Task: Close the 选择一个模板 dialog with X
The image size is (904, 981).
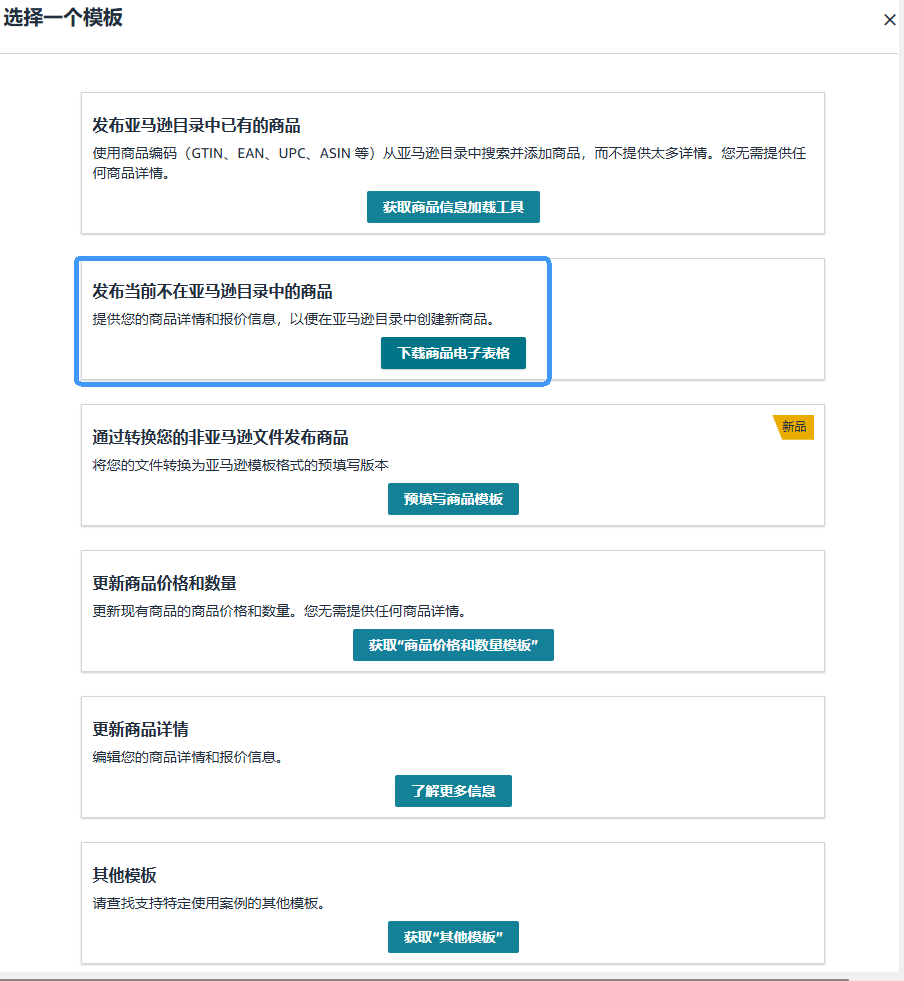Action: click(889, 20)
